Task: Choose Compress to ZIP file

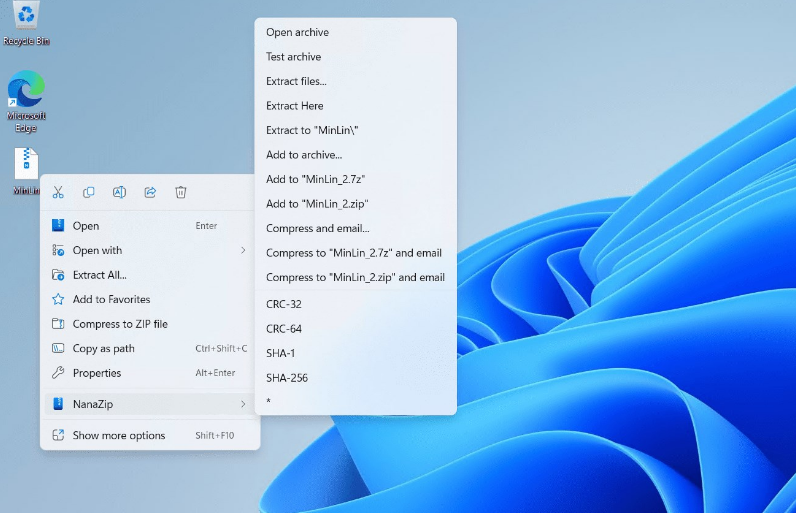Action: pyautogui.click(x=149, y=324)
